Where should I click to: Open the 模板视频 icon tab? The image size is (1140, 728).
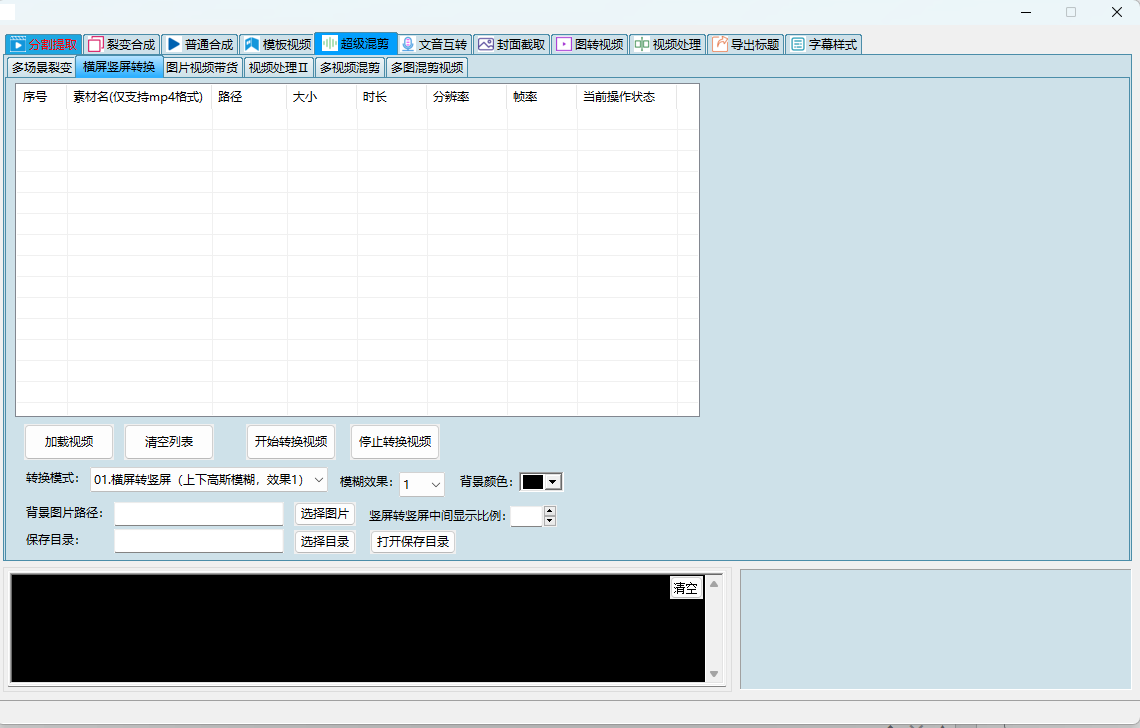click(x=252, y=45)
